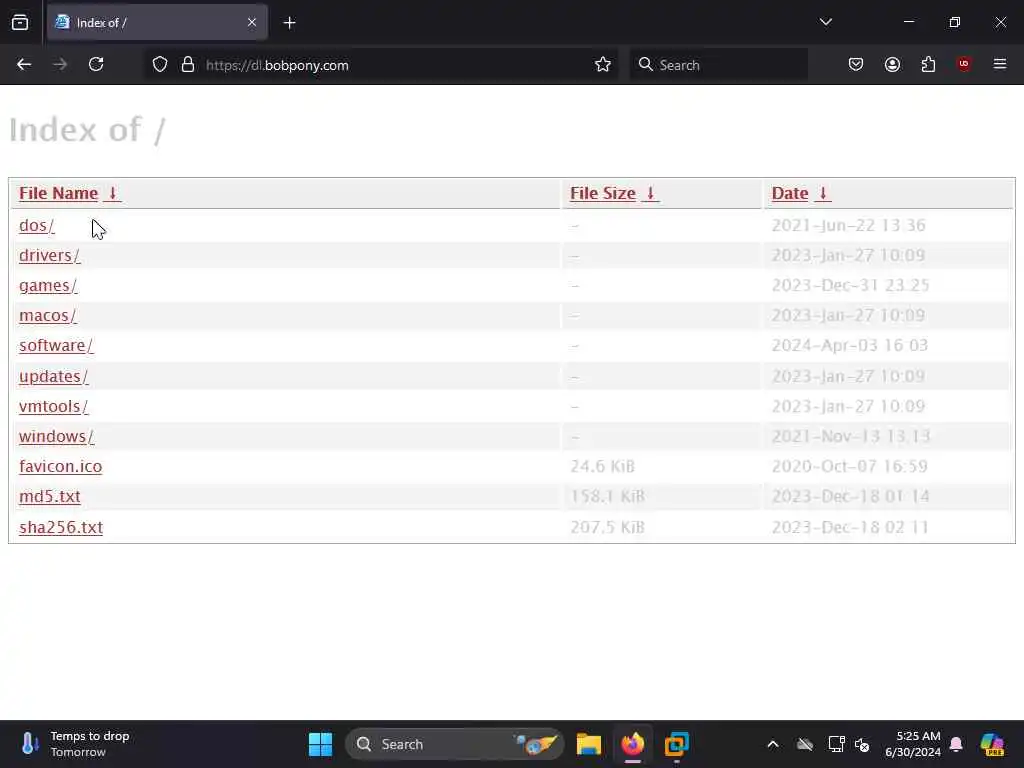This screenshot has height=768, width=1024.
Task: Sort listing by Date header
Action: (x=790, y=193)
